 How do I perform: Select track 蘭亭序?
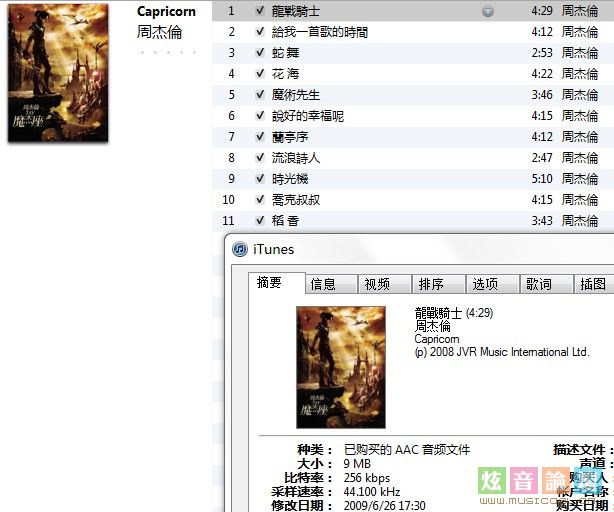pyautogui.click(x=413, y=137)
